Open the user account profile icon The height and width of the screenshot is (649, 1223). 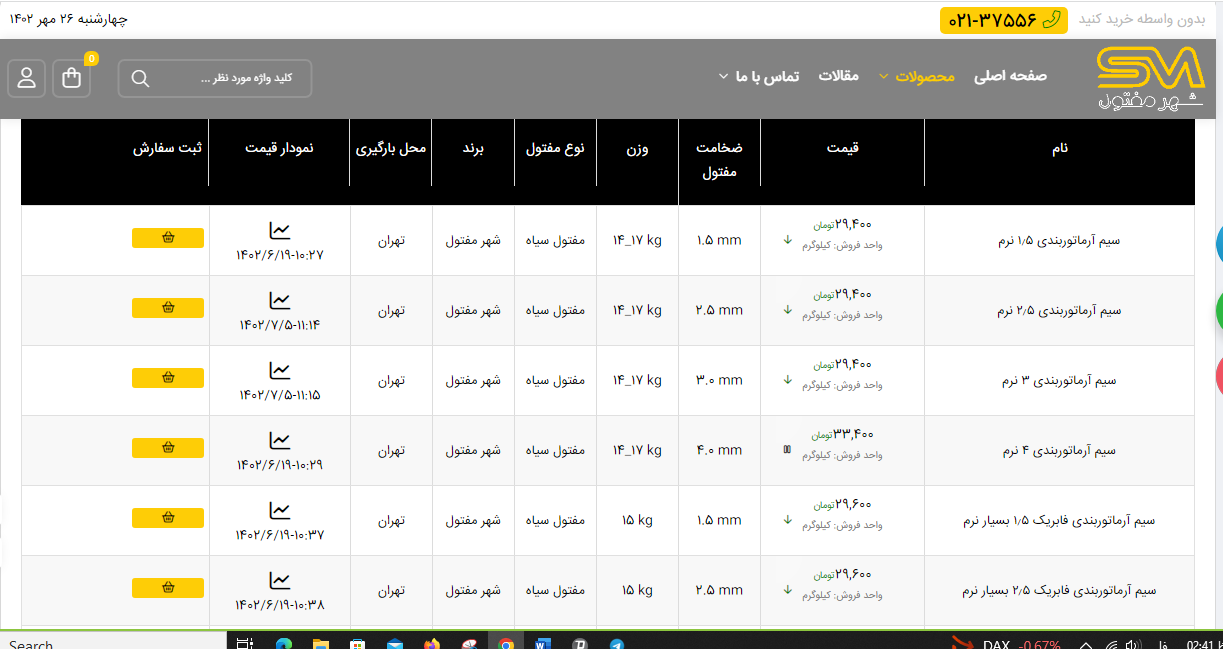[x=27, y=78]
